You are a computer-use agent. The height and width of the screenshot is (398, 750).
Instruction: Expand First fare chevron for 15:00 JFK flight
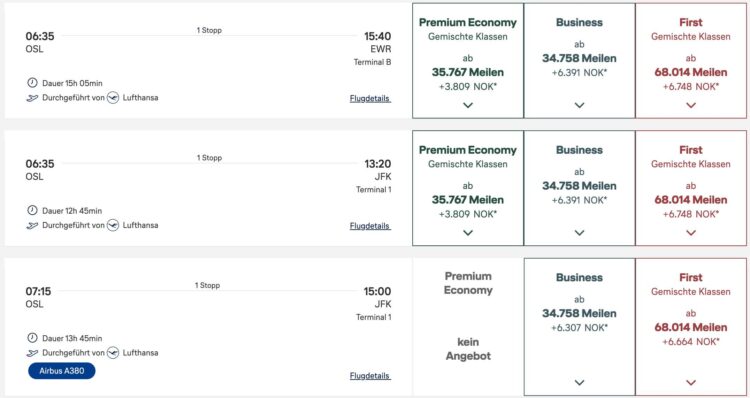click(x=691, y=383)
